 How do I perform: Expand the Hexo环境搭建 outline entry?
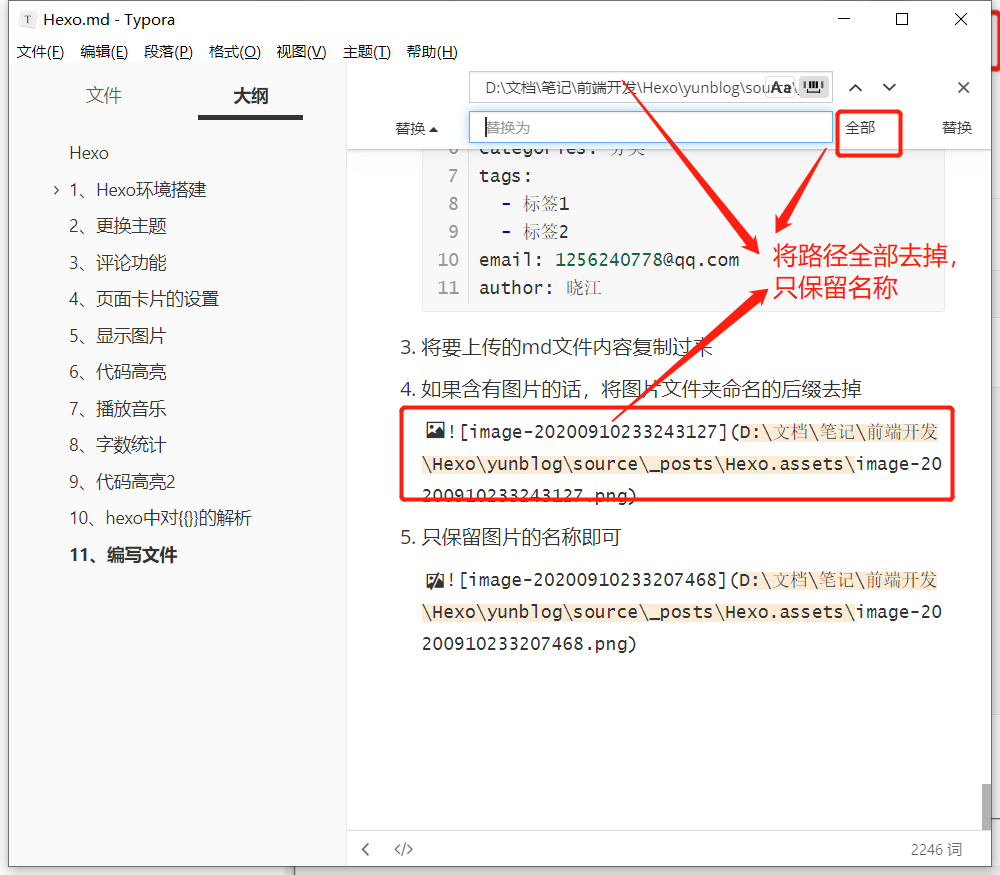[56, 190]
